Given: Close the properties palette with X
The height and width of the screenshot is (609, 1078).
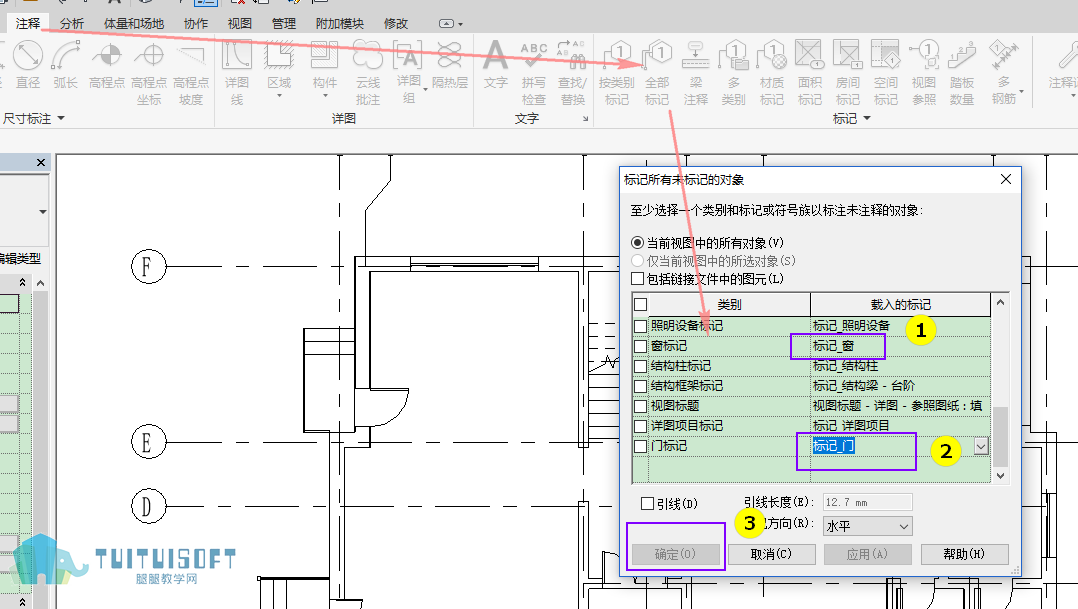Looking at the screenshot, I should click(41, 162).
